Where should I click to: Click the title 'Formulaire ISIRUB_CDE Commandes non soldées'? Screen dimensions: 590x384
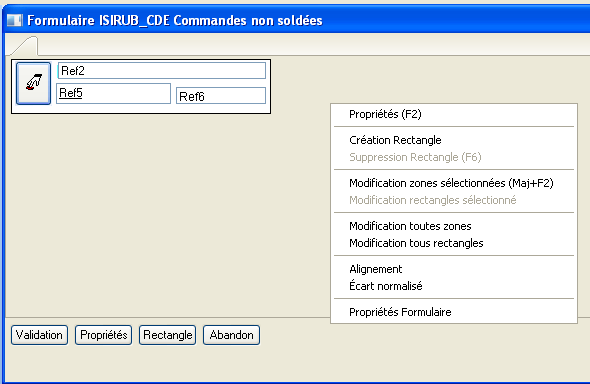pyautogui.click(x=175, y=20)
